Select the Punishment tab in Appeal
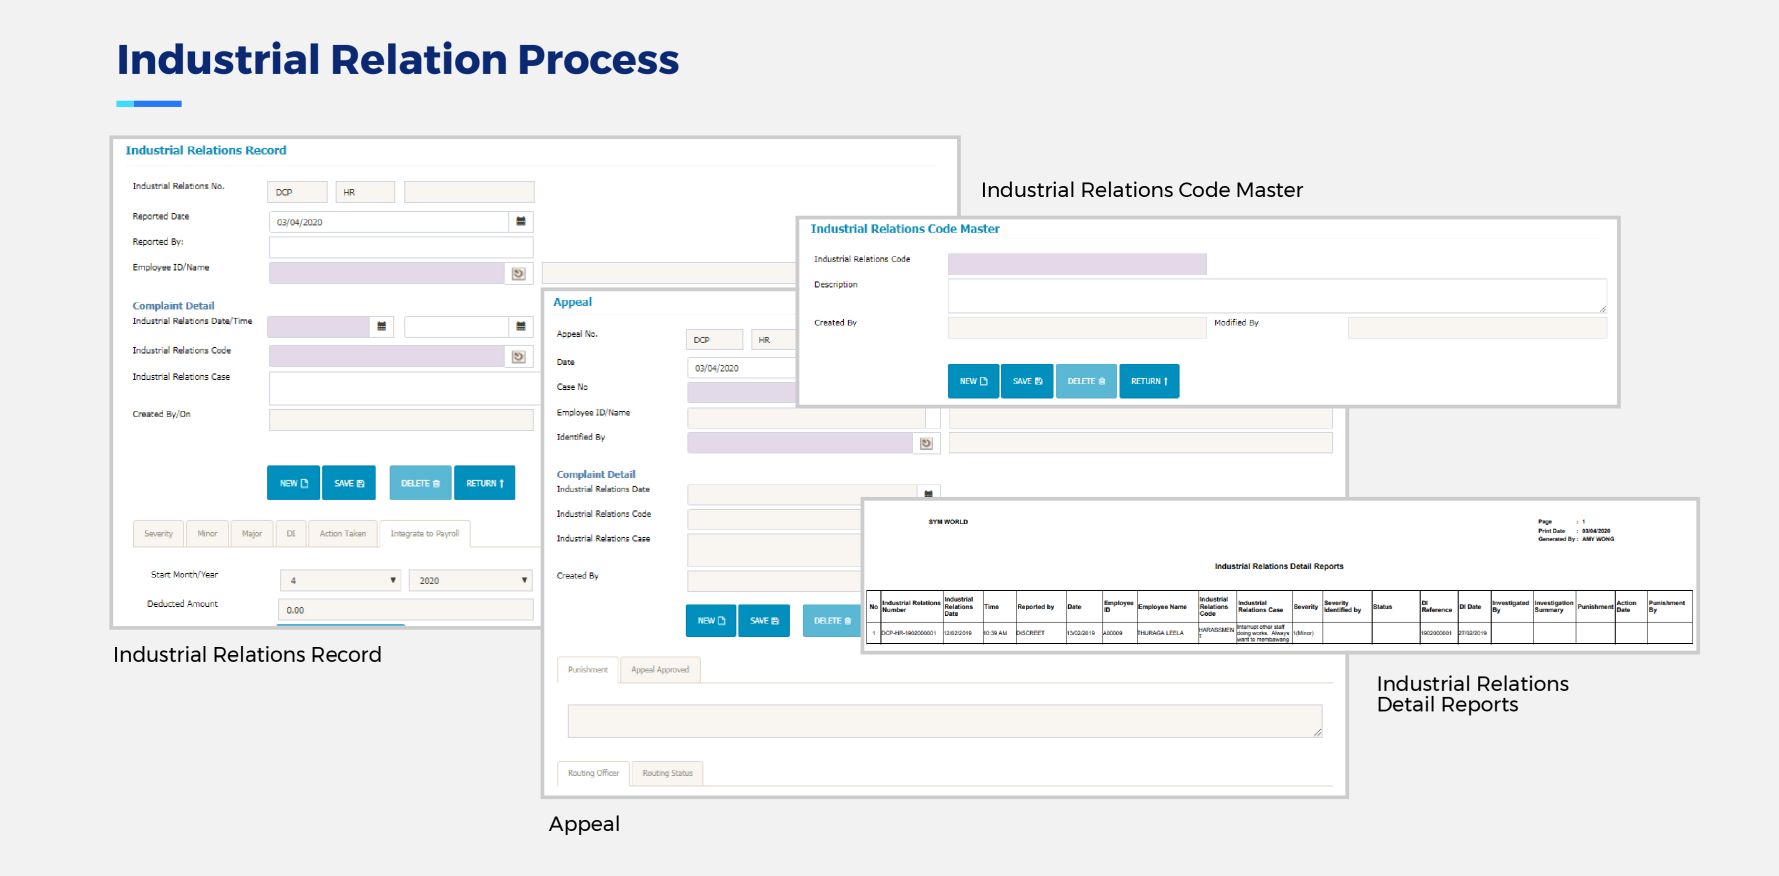The width and height of the screenshot is (1779, 876). 587,670
